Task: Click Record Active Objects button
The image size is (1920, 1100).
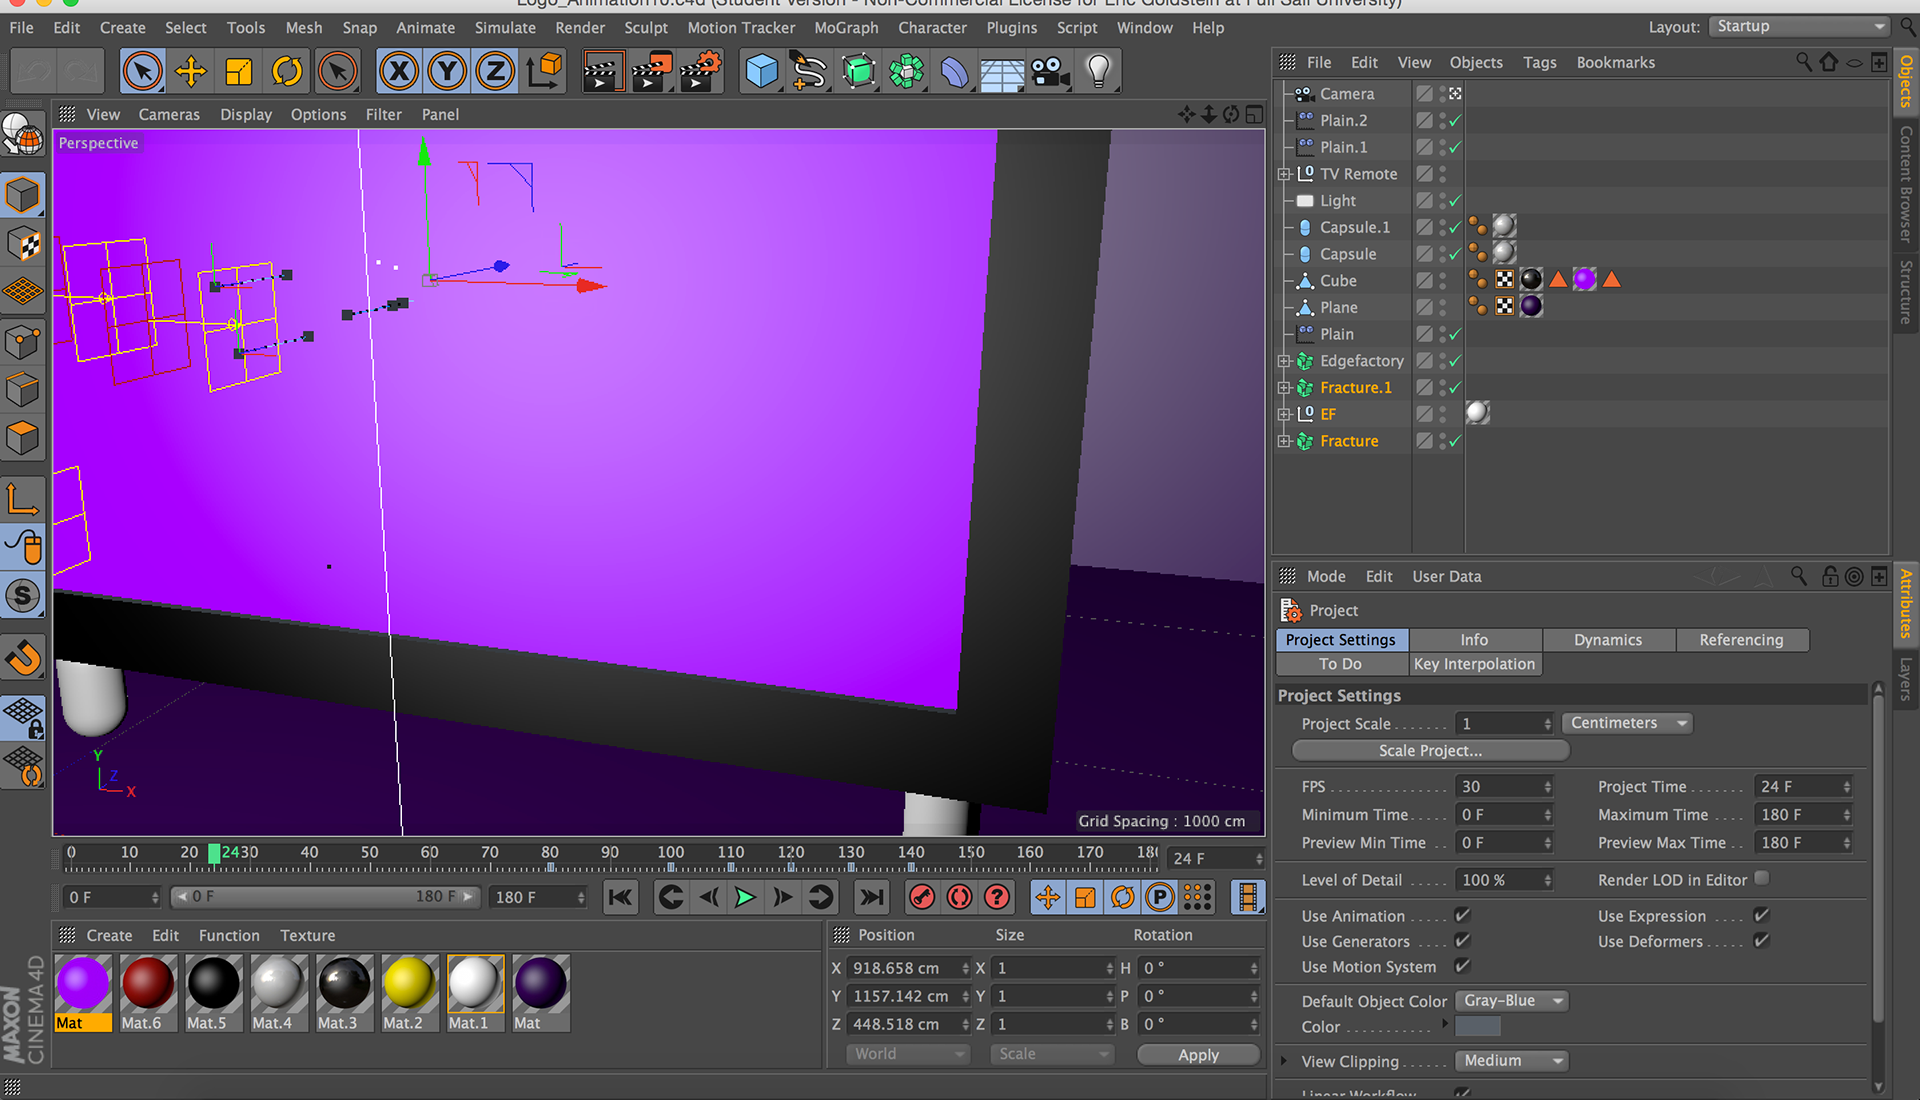Action: click(x=922, y=897)
